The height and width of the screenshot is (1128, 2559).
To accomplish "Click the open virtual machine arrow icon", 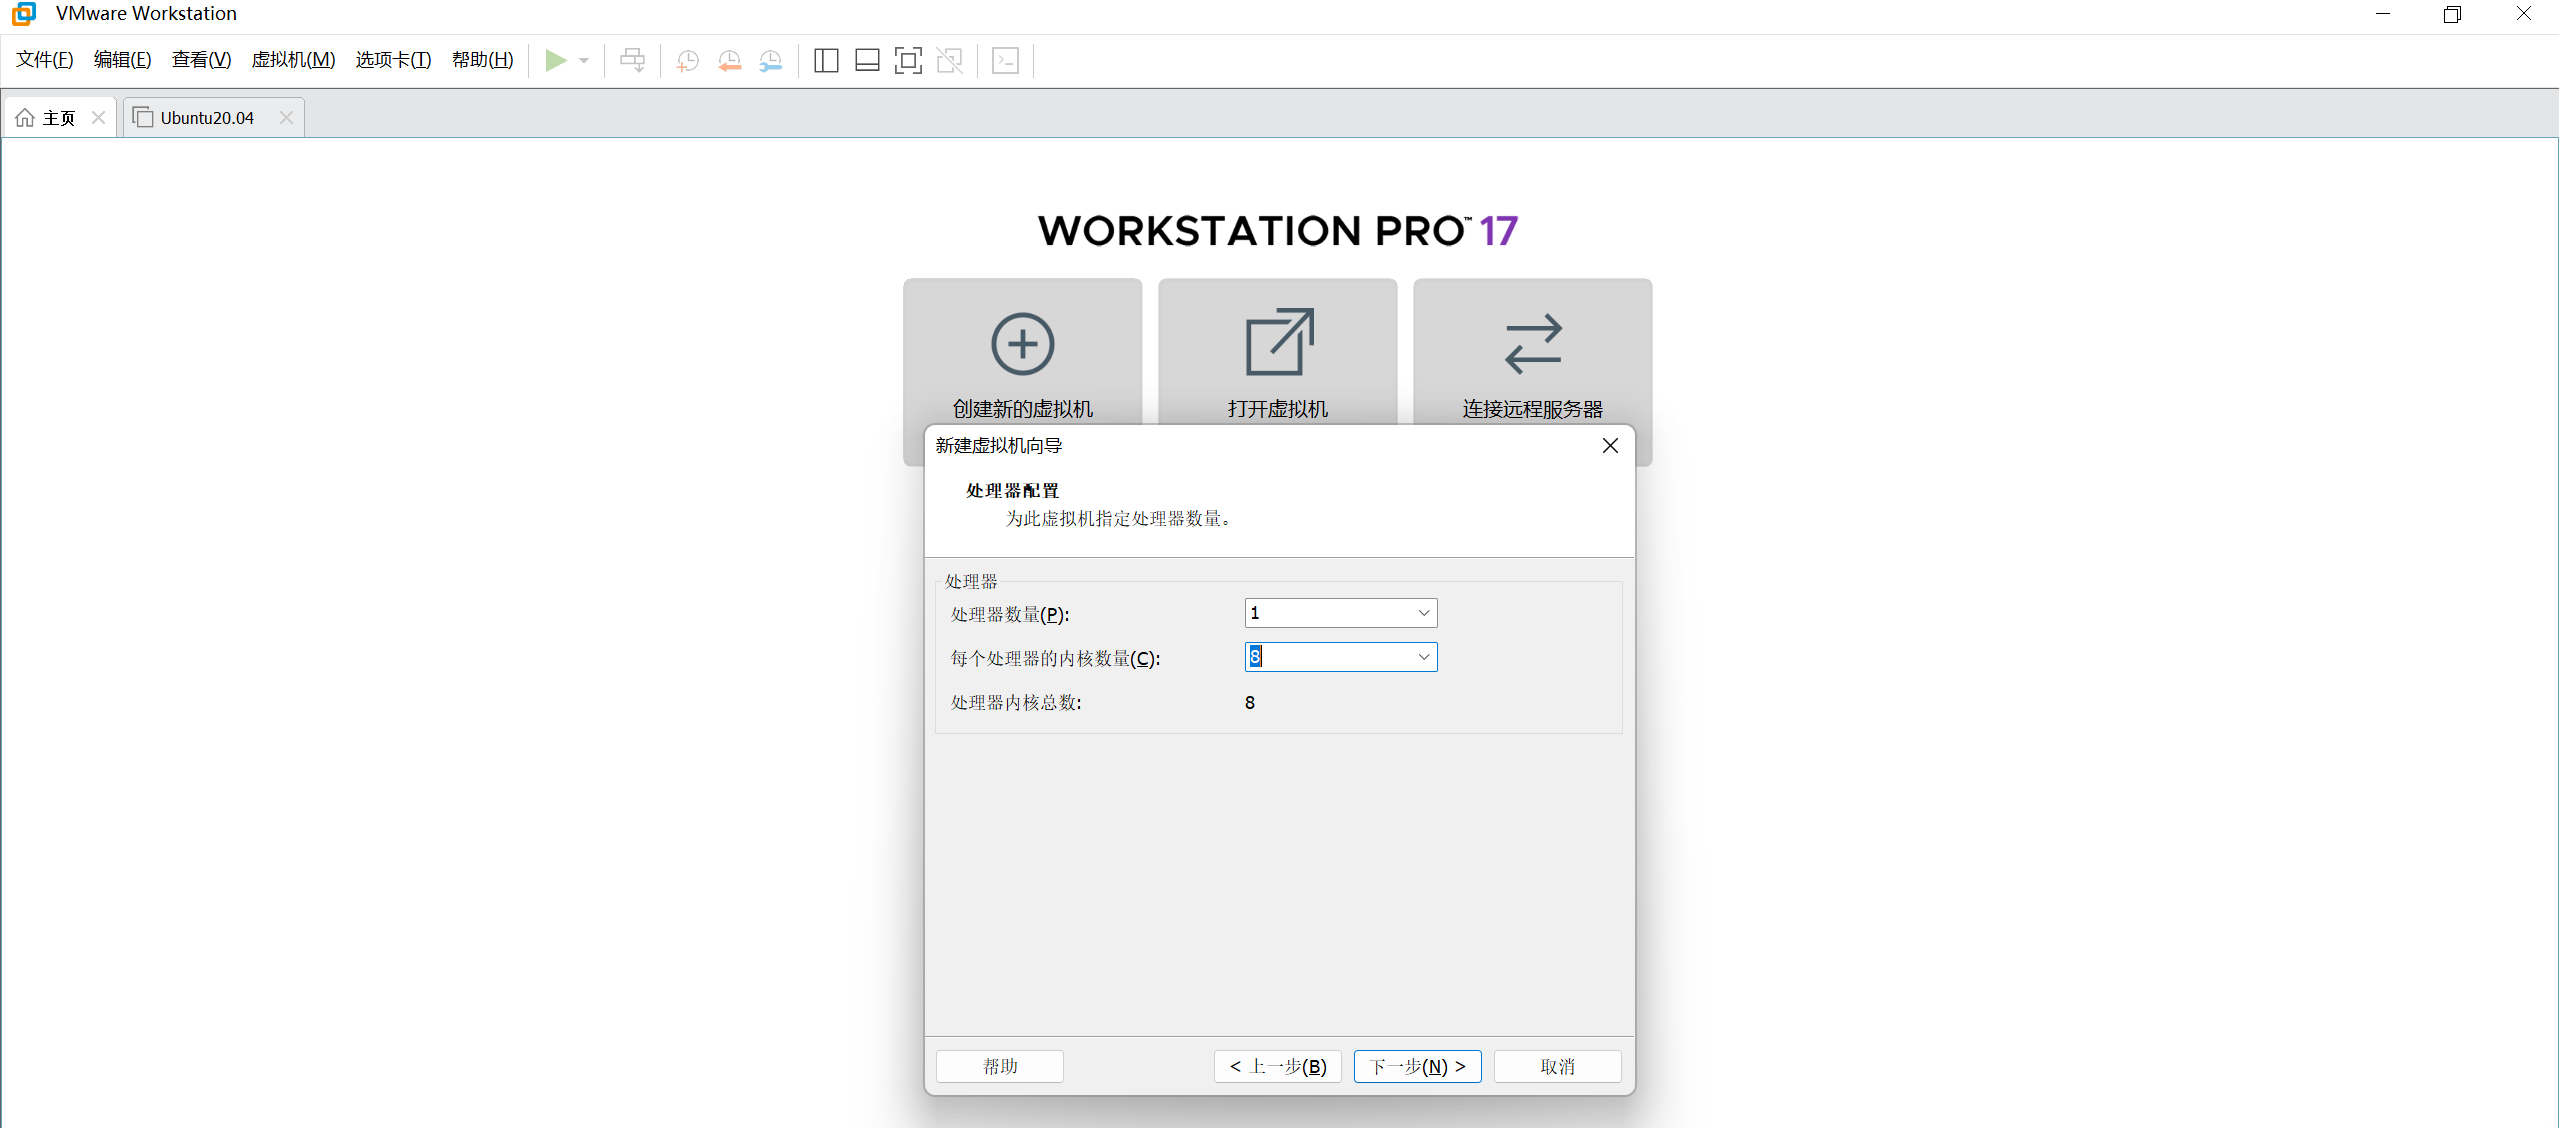I will pyautogui.click(x=1279, y=342).
